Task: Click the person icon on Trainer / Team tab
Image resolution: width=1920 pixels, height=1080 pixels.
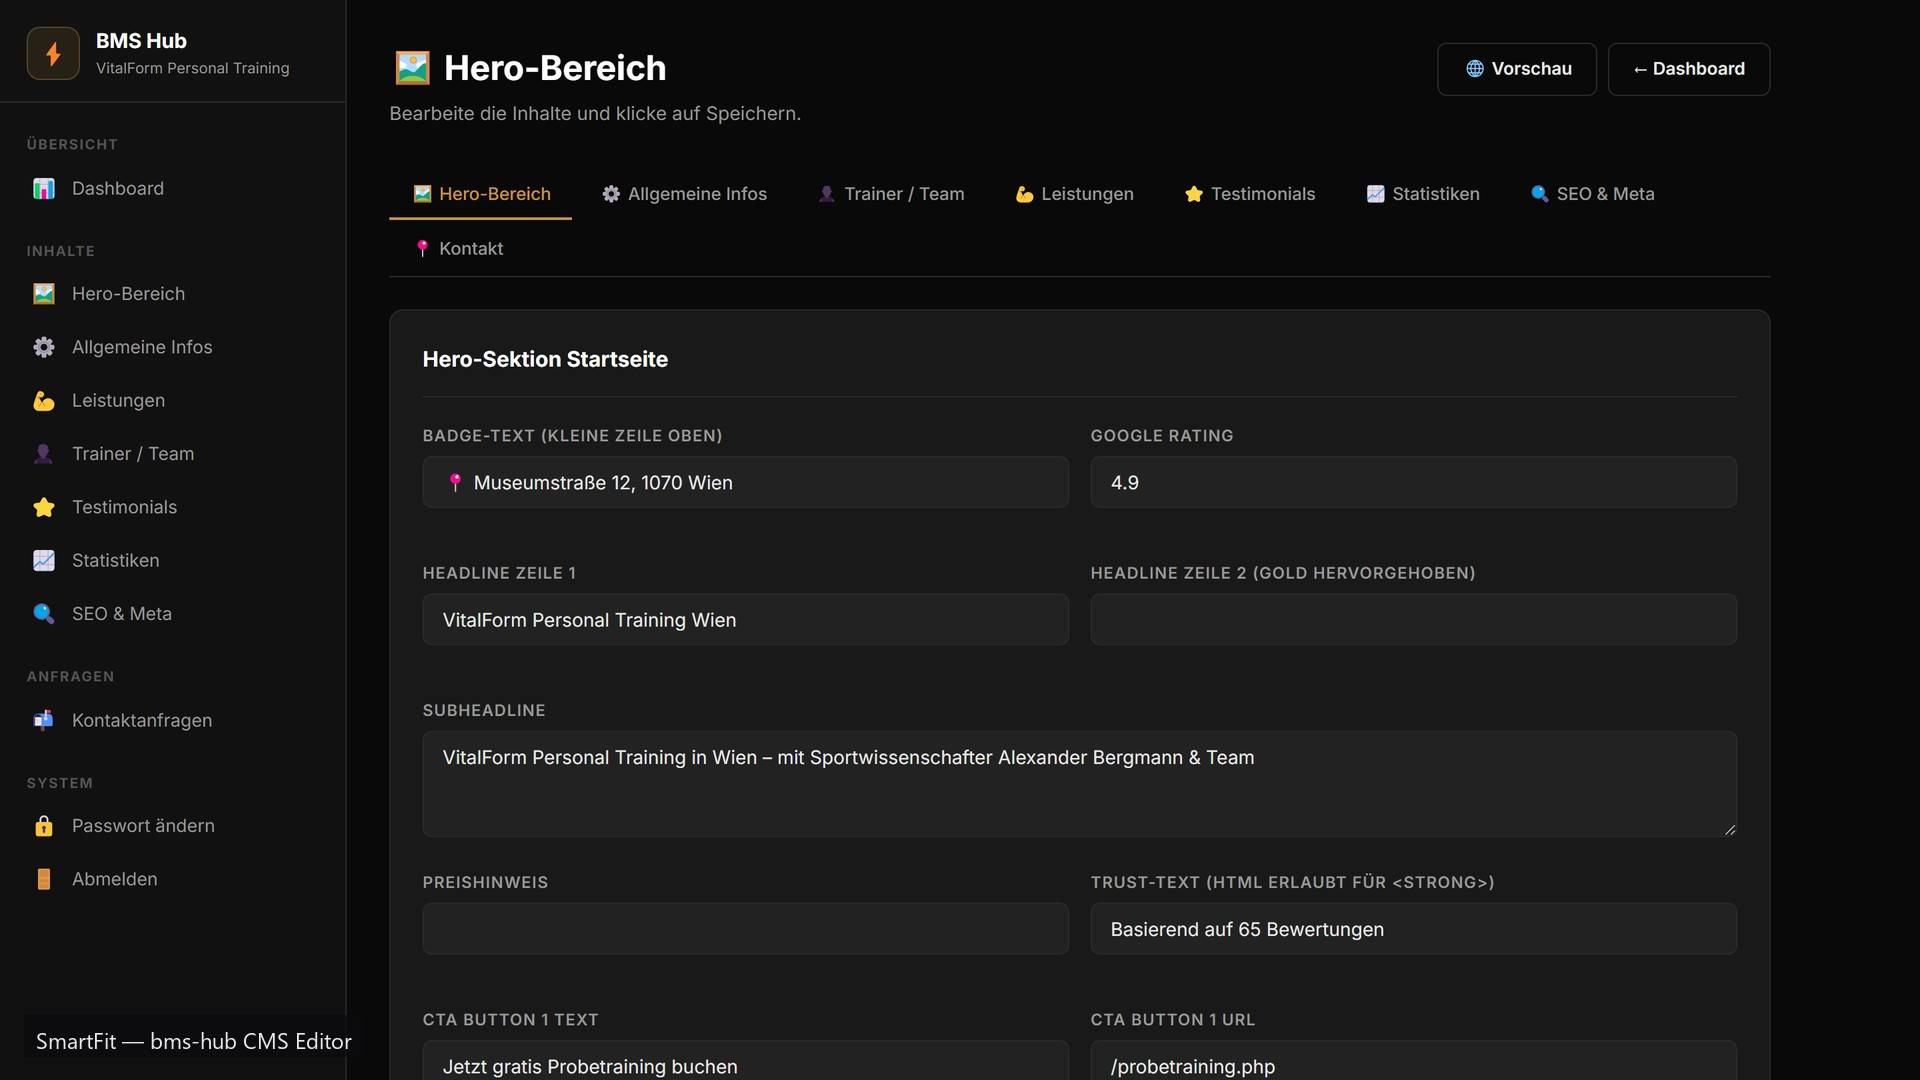Action: [827, 194]
